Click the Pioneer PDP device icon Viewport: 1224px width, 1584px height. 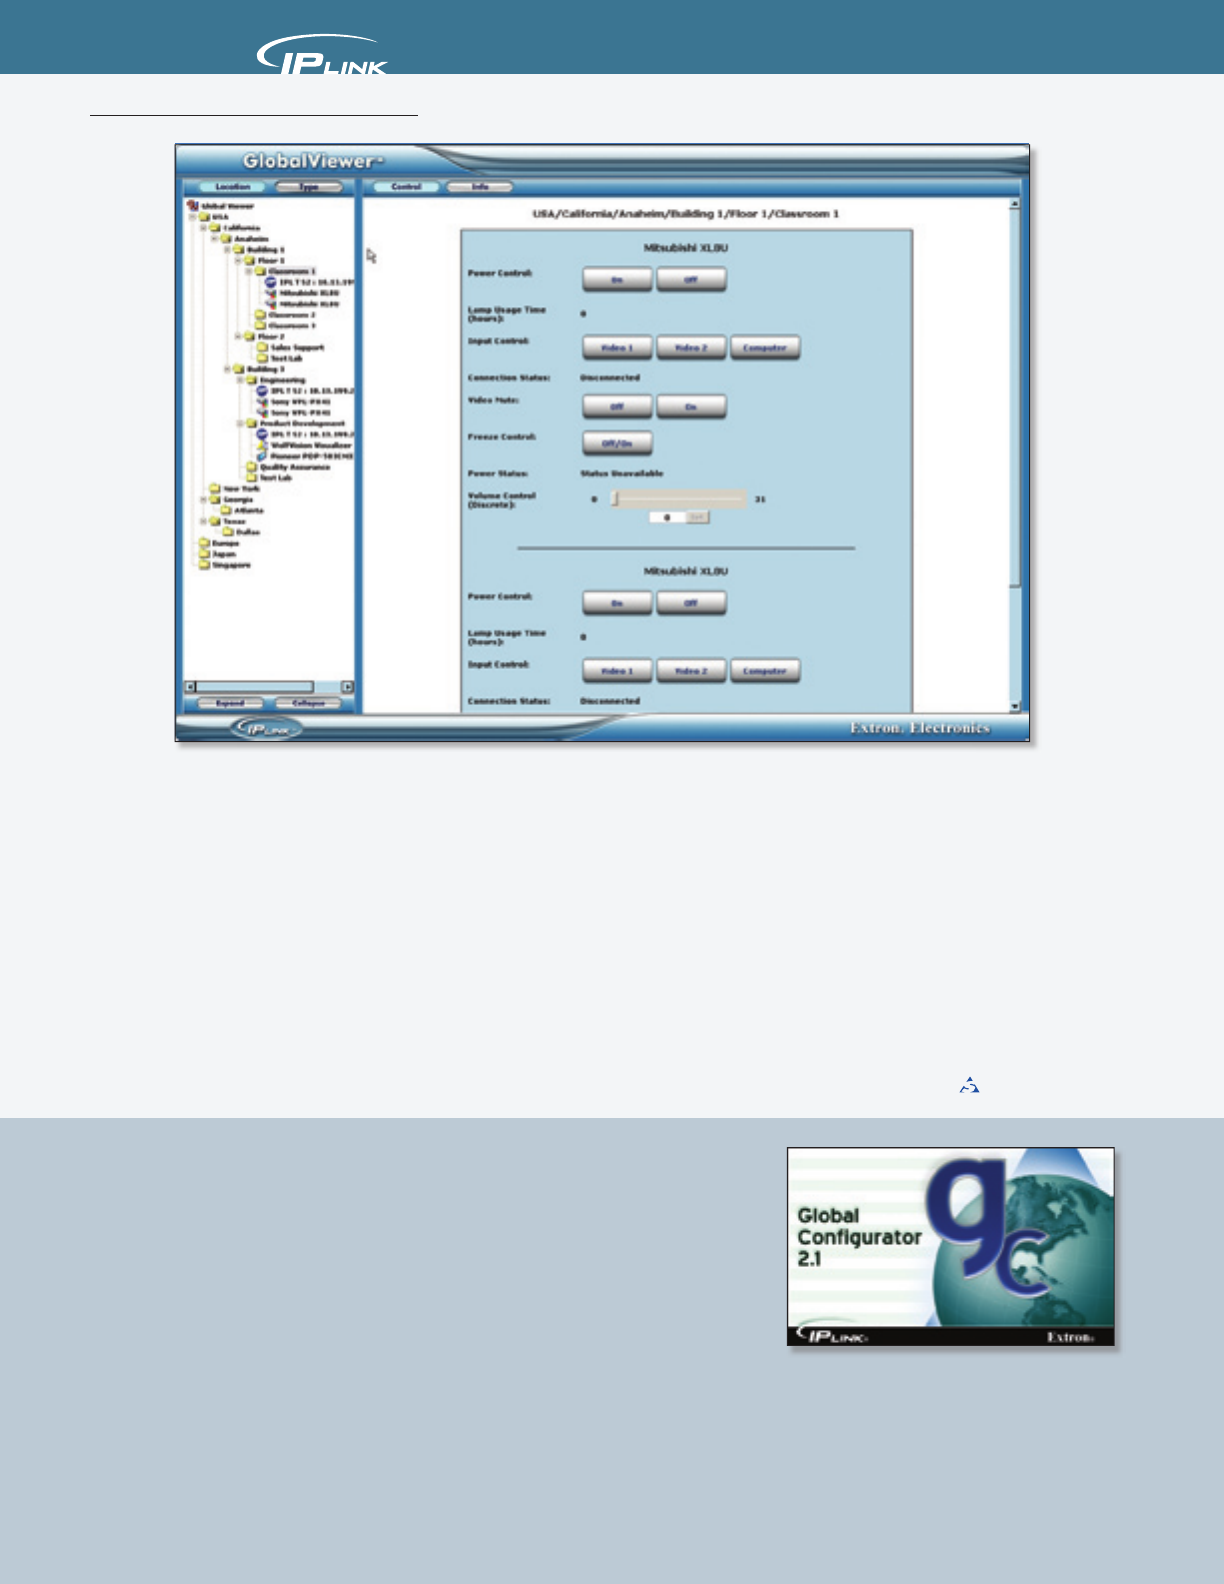262,456
